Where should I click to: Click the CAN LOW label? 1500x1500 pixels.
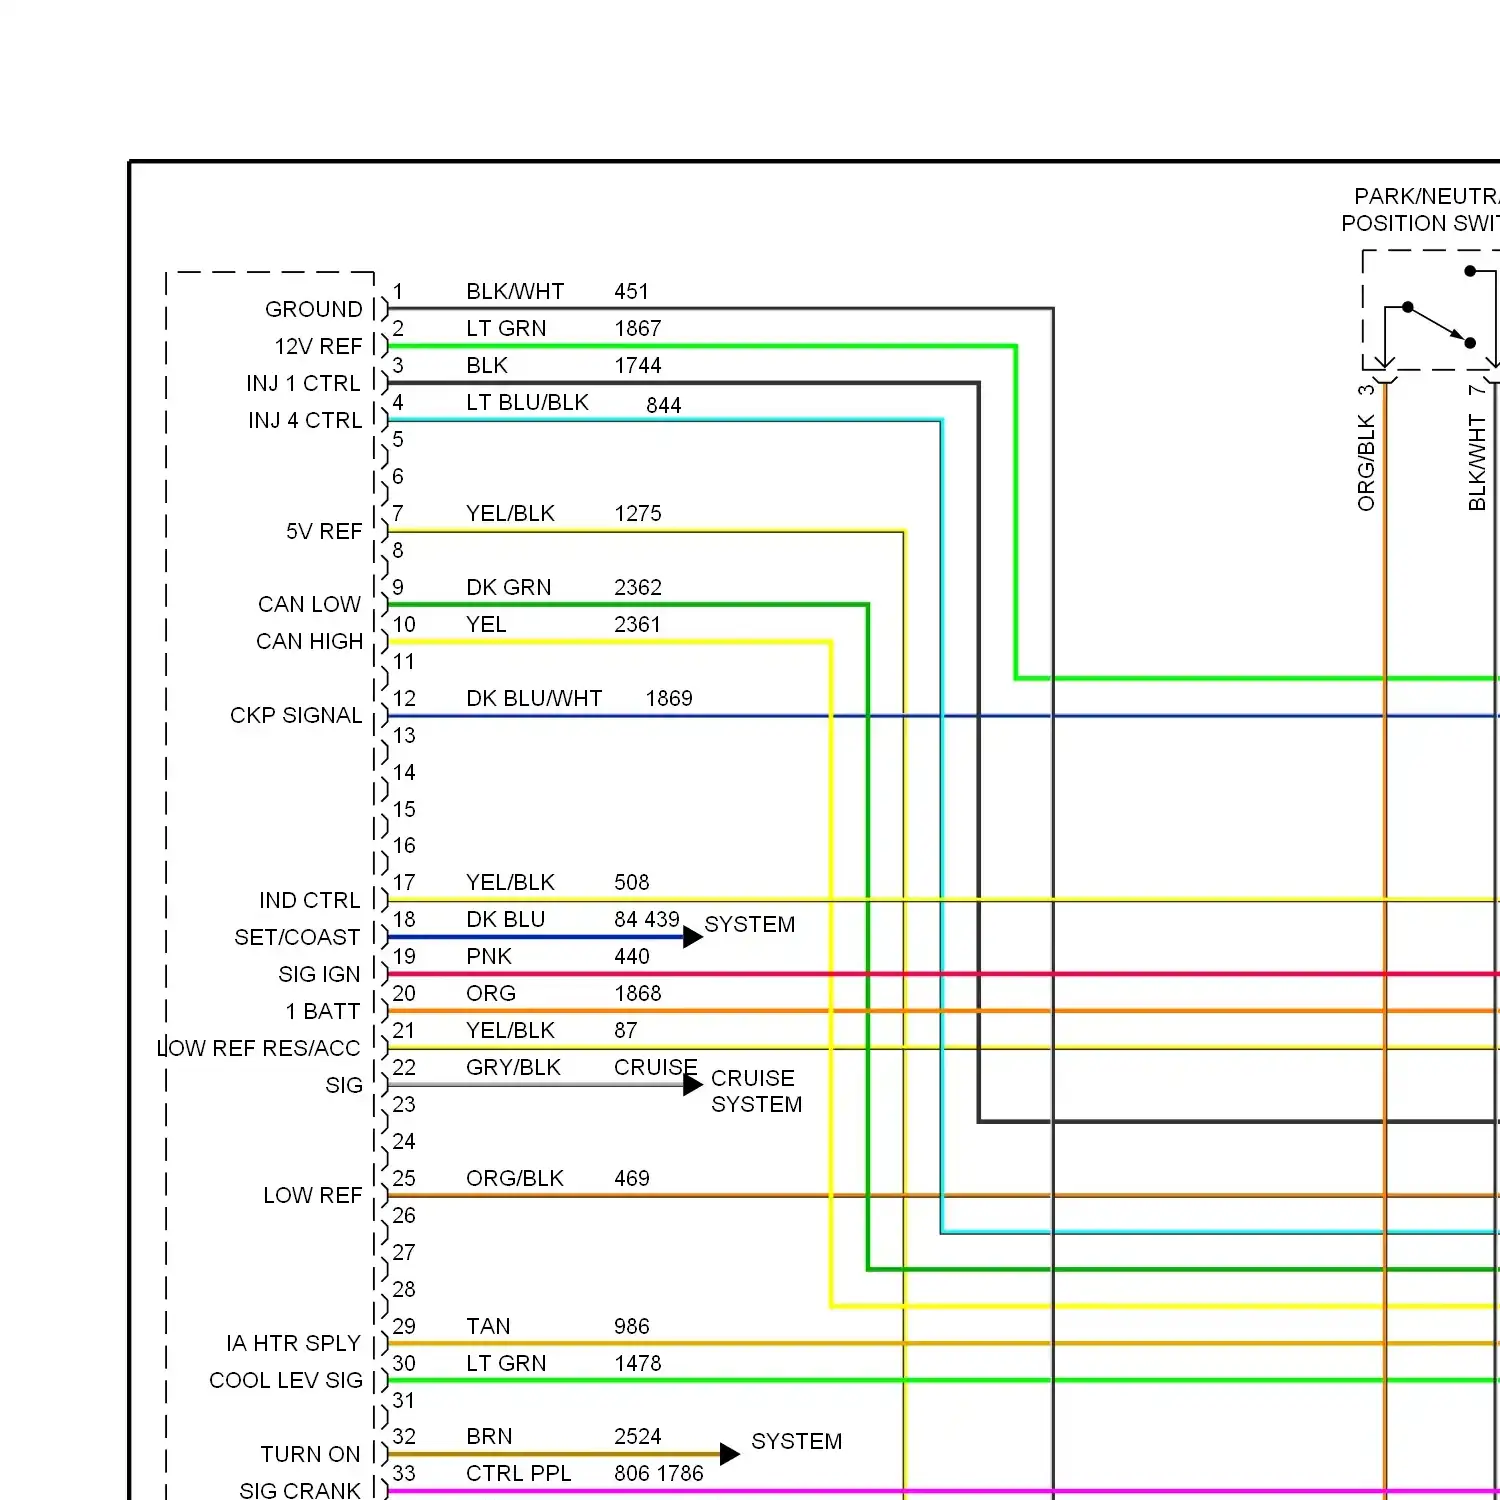click(309, 604)
